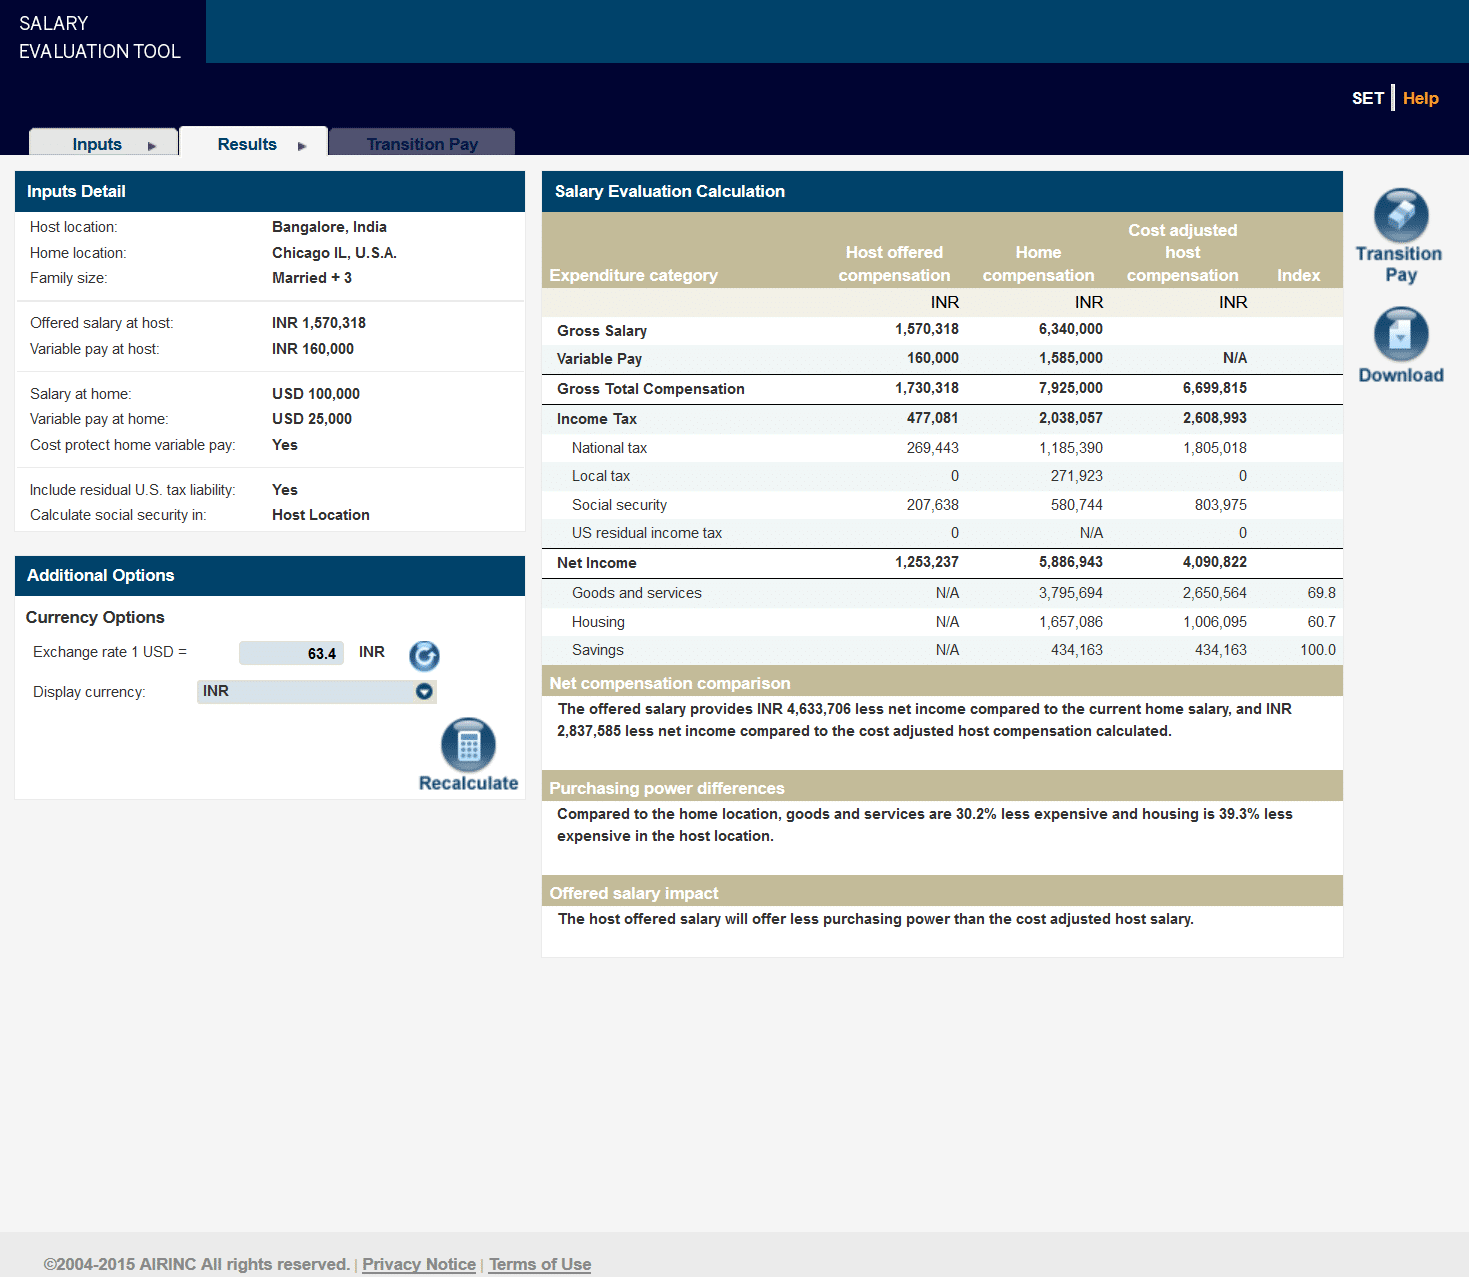Select cost adjusted Net Income 4,090,822
The width and height of the screenshot is (1469, 1277).
click(x=1214, y=562)
